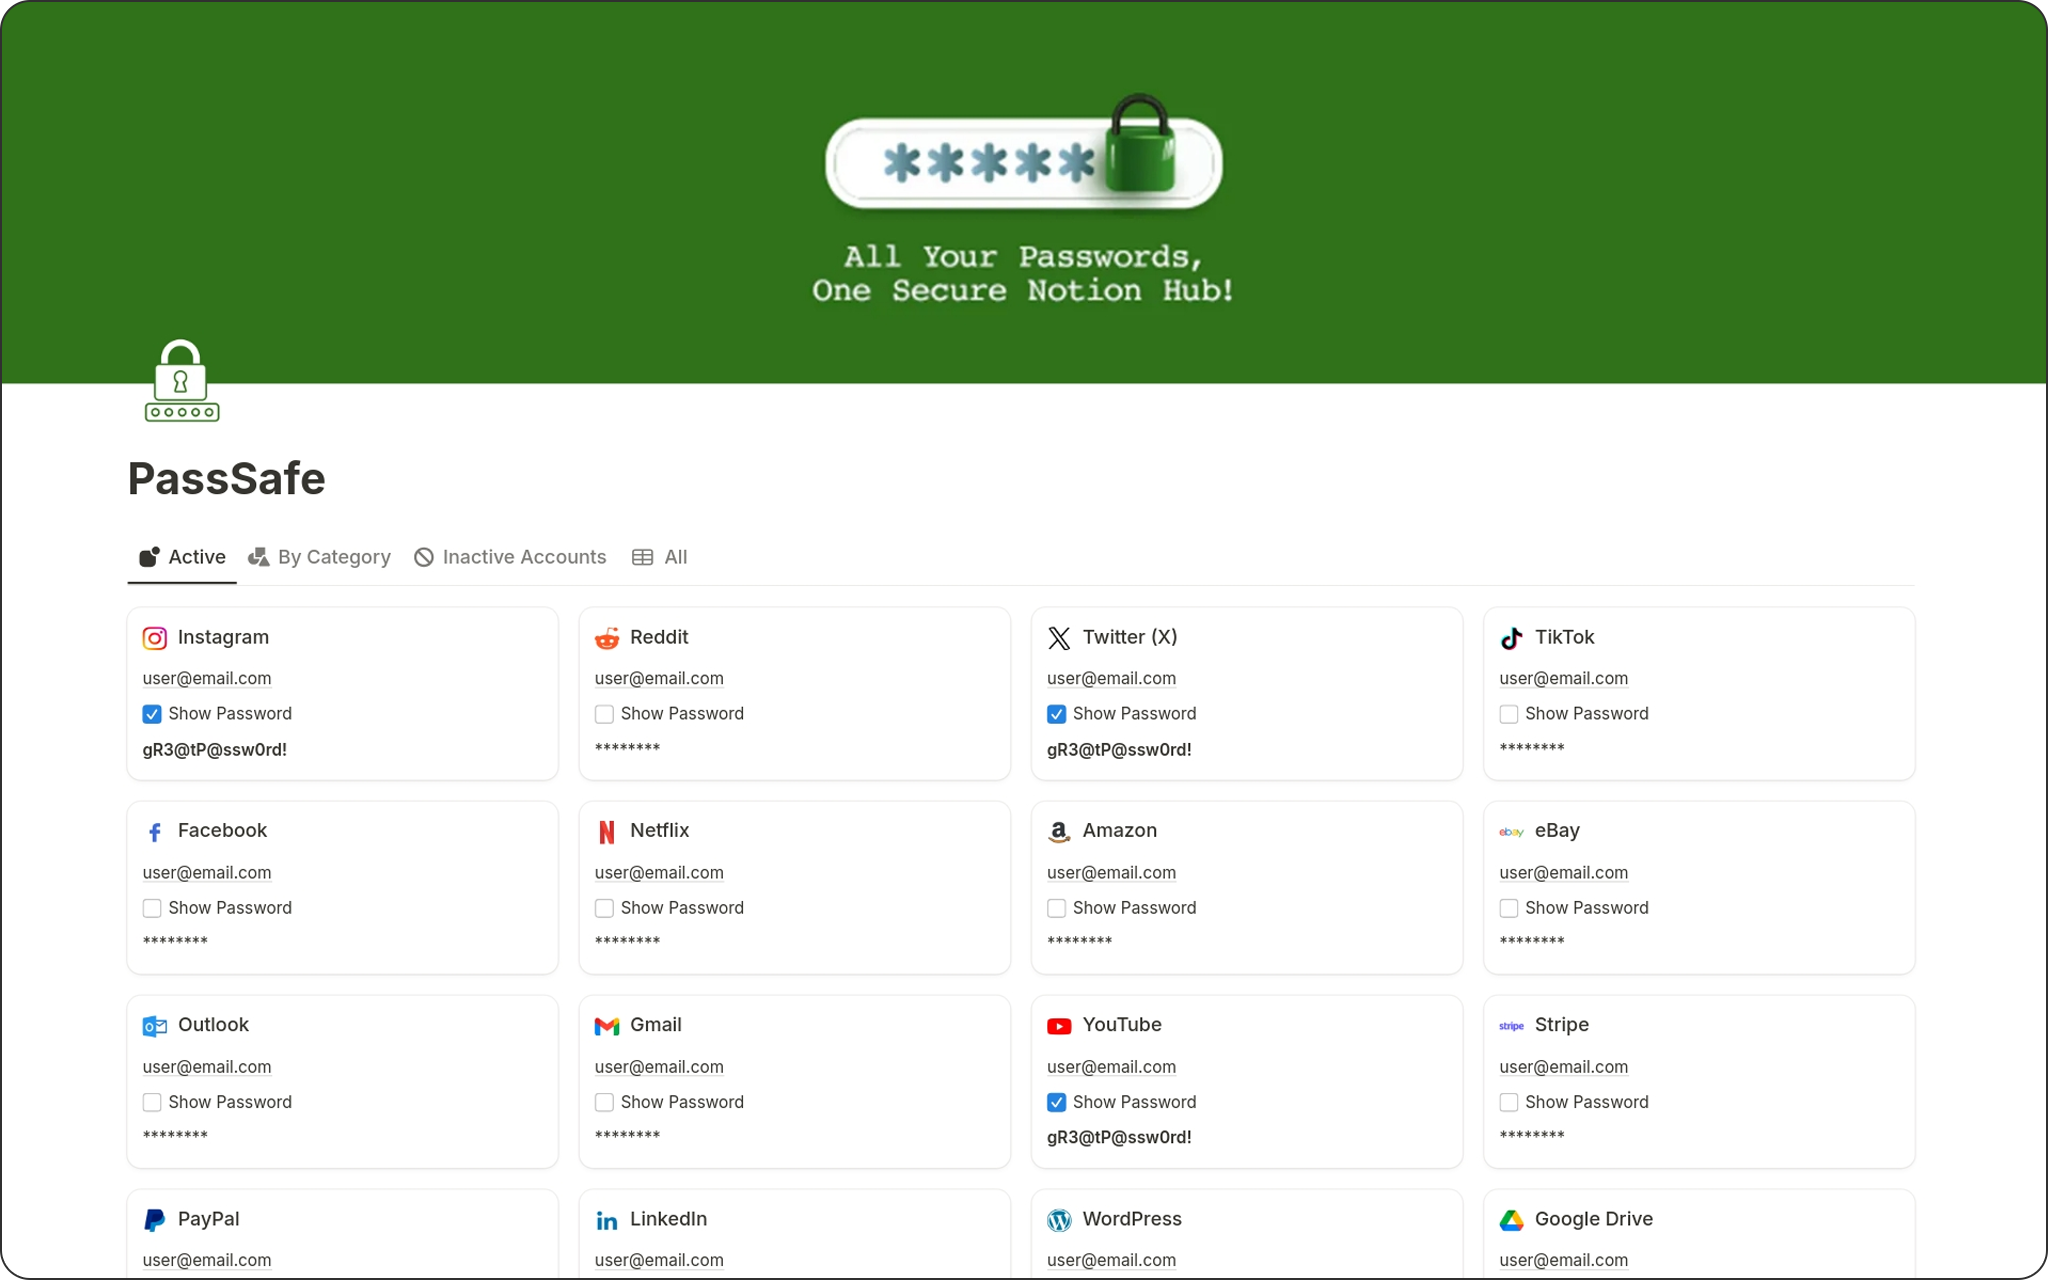2048x1280 pixels.
Task: Uncheck Show Password on Twitter (X) card
Action: [1056, 714]
